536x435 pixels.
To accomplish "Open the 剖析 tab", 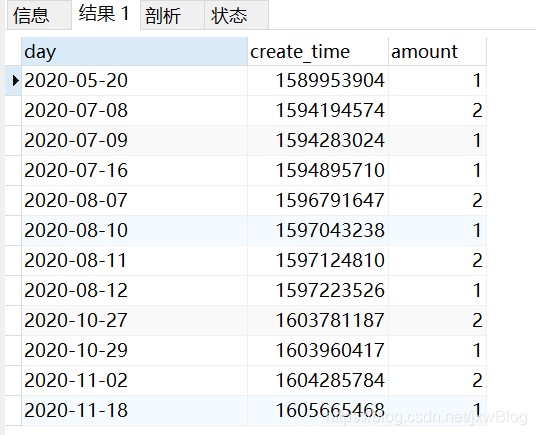I will coord(172,15).
